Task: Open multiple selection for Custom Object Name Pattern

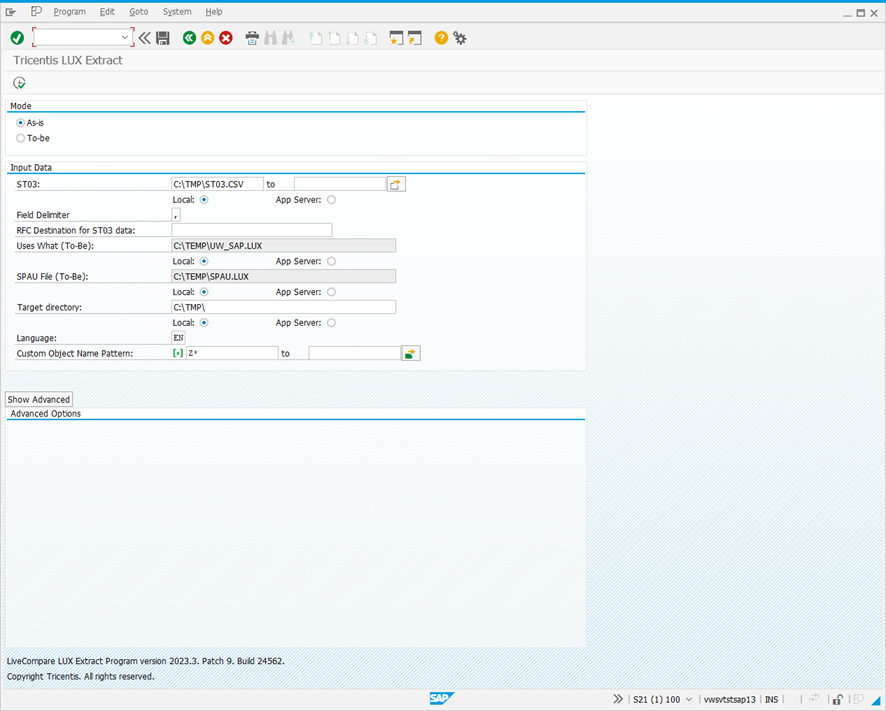Action: point(410,352)
